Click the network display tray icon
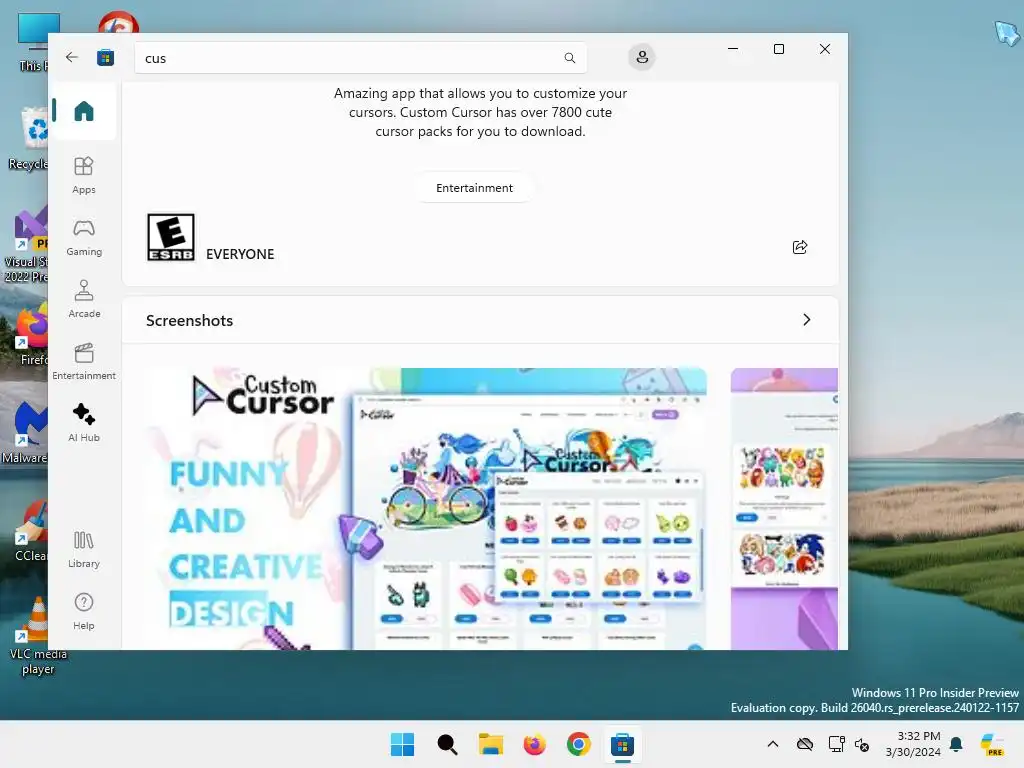This screenshot has height=768, width=1024. (836, 744)
